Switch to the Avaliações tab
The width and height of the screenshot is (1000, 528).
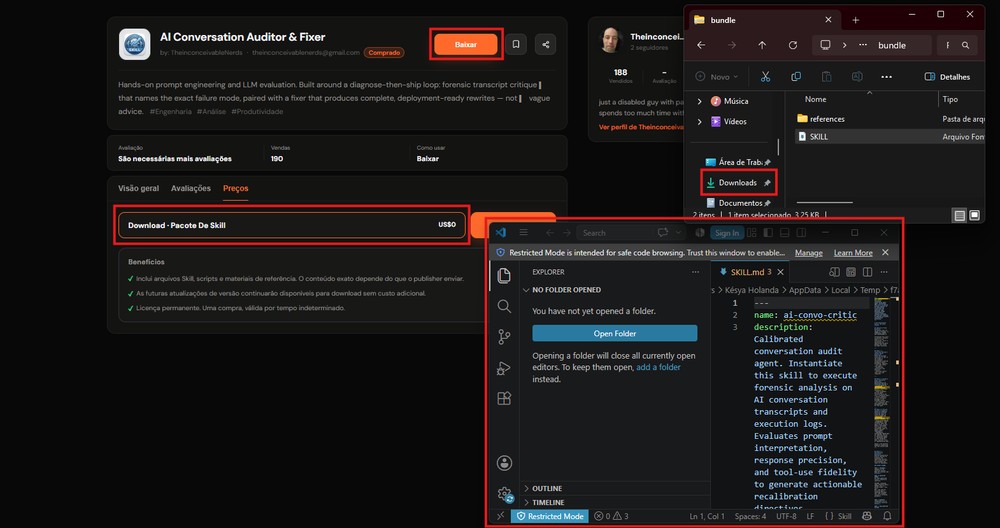tap(191, 188)
